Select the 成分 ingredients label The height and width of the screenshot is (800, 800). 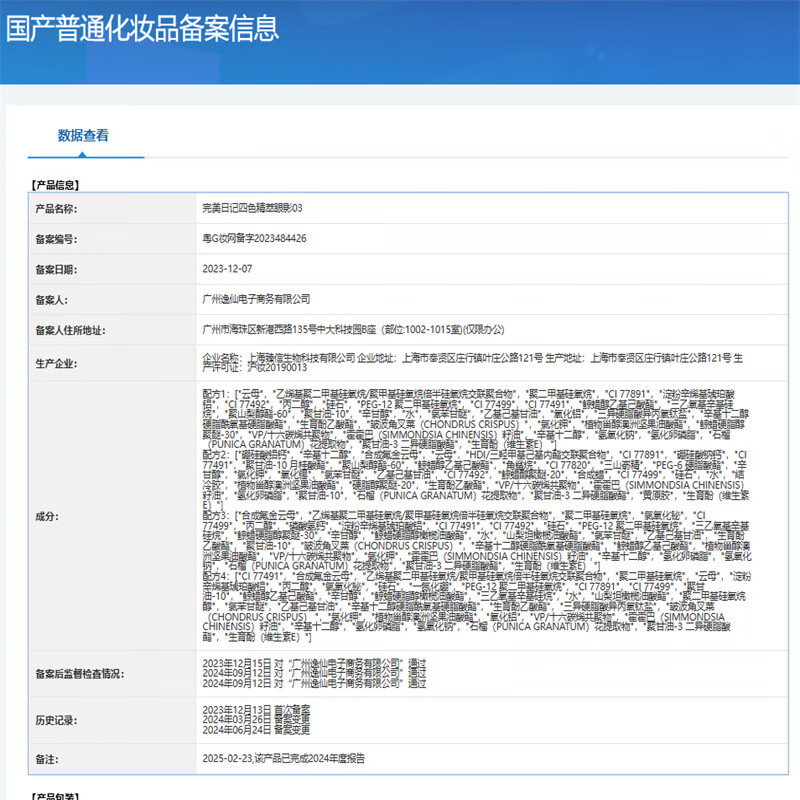(46, 516)
